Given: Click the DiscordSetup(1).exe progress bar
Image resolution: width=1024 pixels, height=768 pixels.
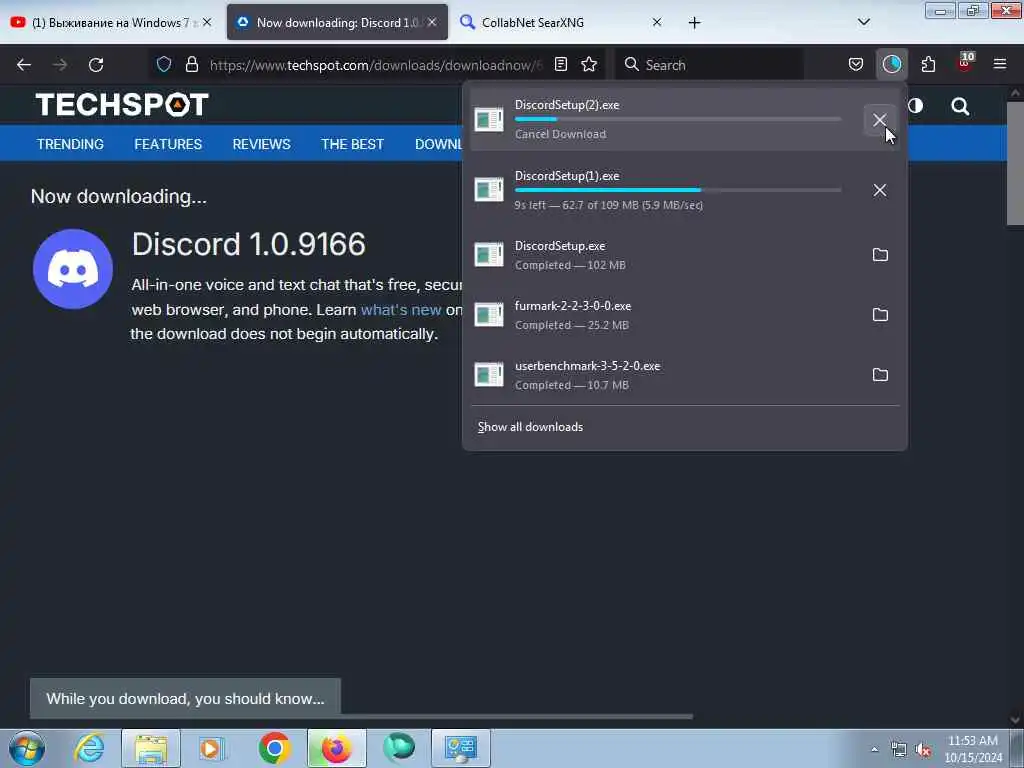Looking at the screenshot, I should (678, 190).
